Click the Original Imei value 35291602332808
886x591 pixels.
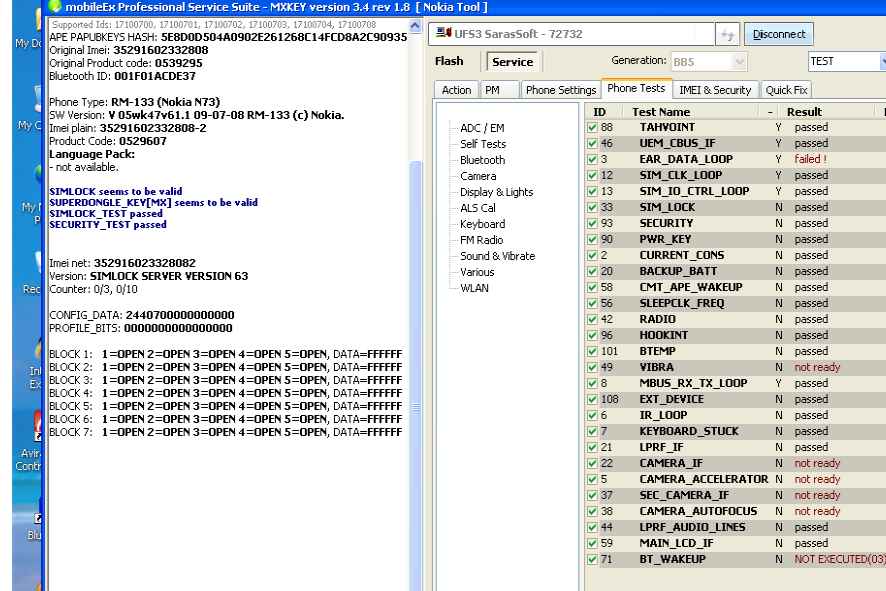pos(160,50)
